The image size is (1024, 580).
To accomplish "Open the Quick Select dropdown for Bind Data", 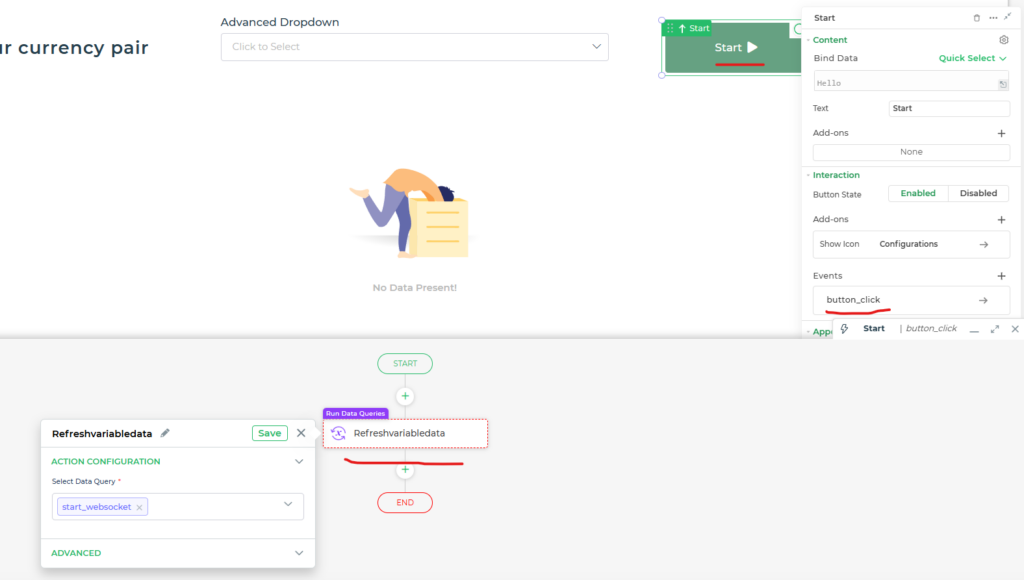I will [x=967, y=58].
